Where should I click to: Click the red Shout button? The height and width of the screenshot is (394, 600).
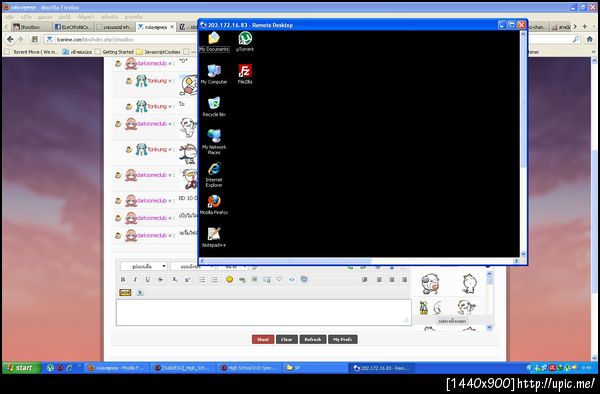point(263,339)
